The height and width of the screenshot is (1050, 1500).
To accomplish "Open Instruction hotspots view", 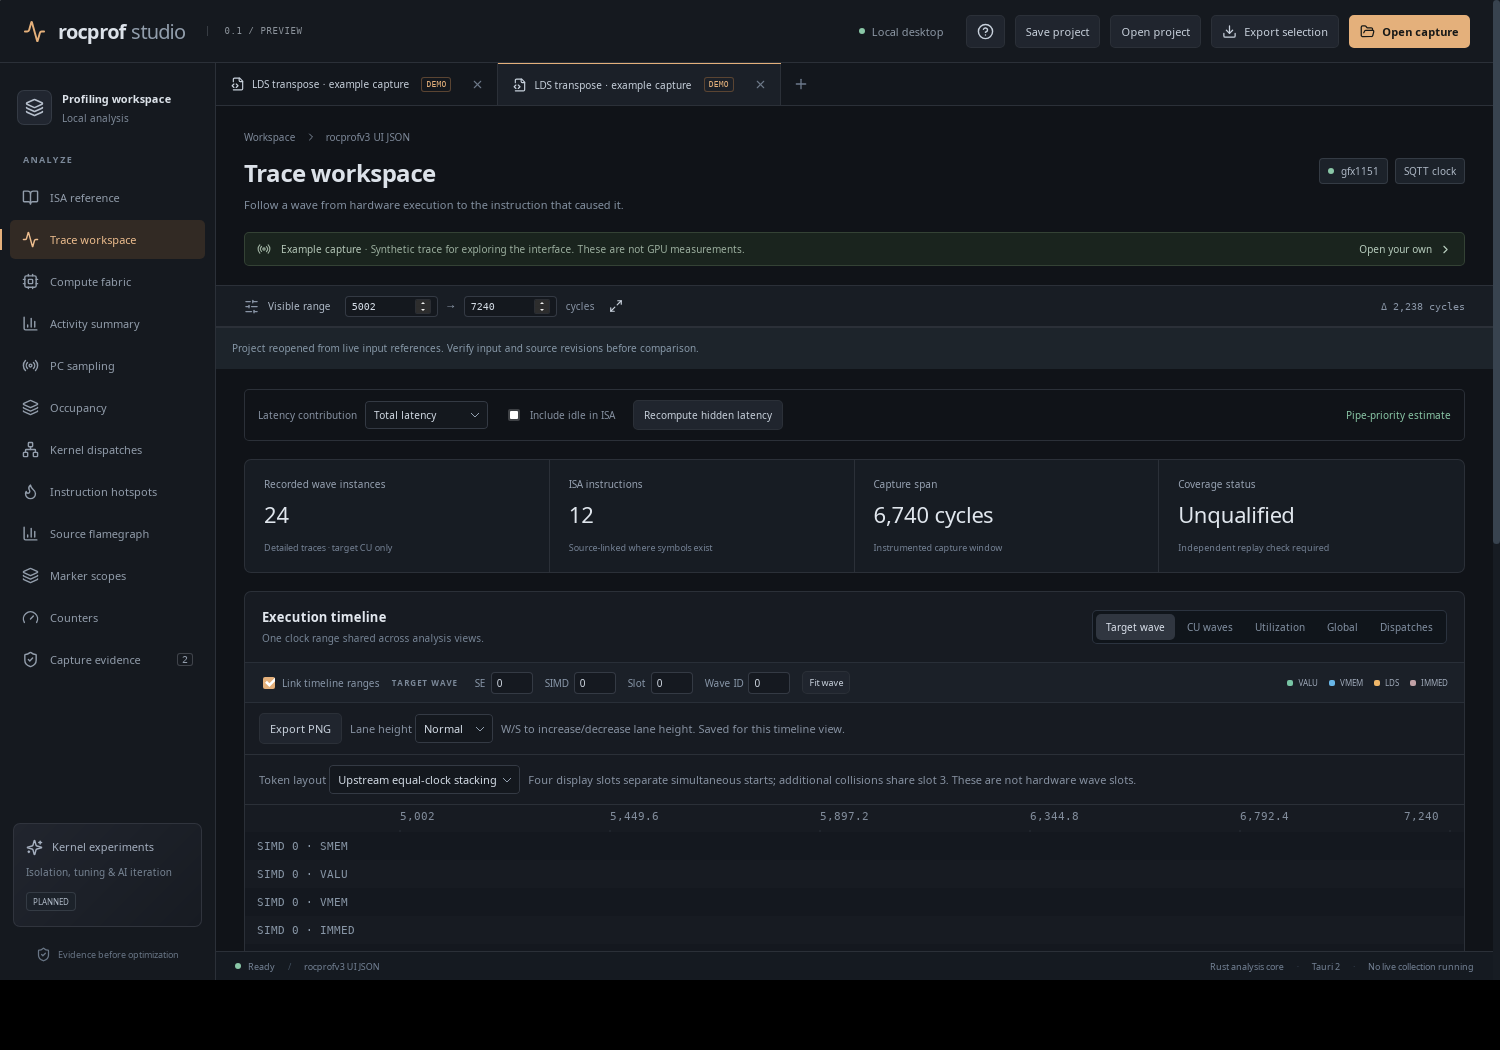I will click(x=107, y=492).
